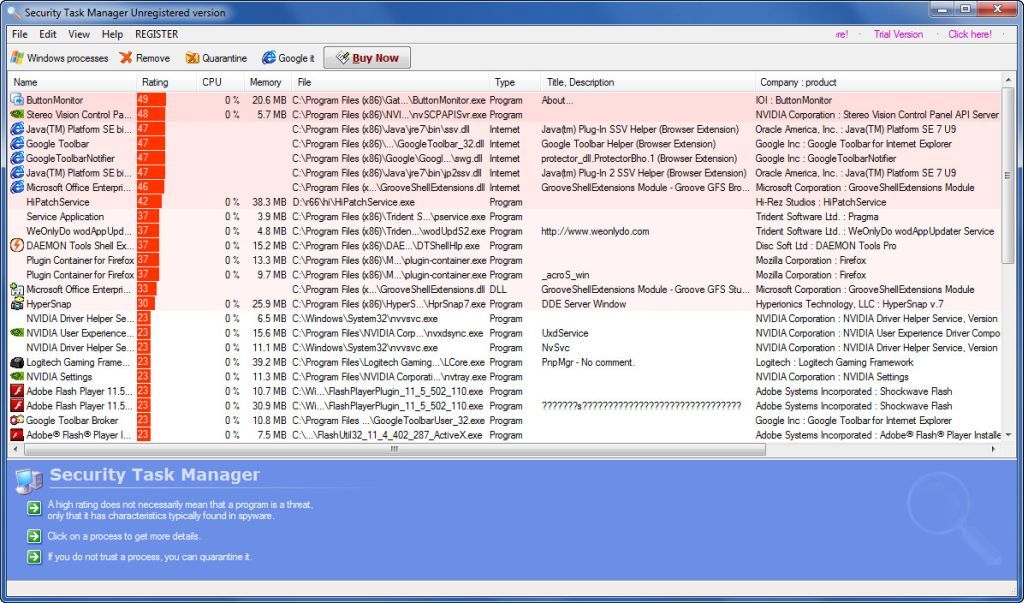Click the rating bar showing 30
This screenshot has height=603, width=1024.
point(146,304)
